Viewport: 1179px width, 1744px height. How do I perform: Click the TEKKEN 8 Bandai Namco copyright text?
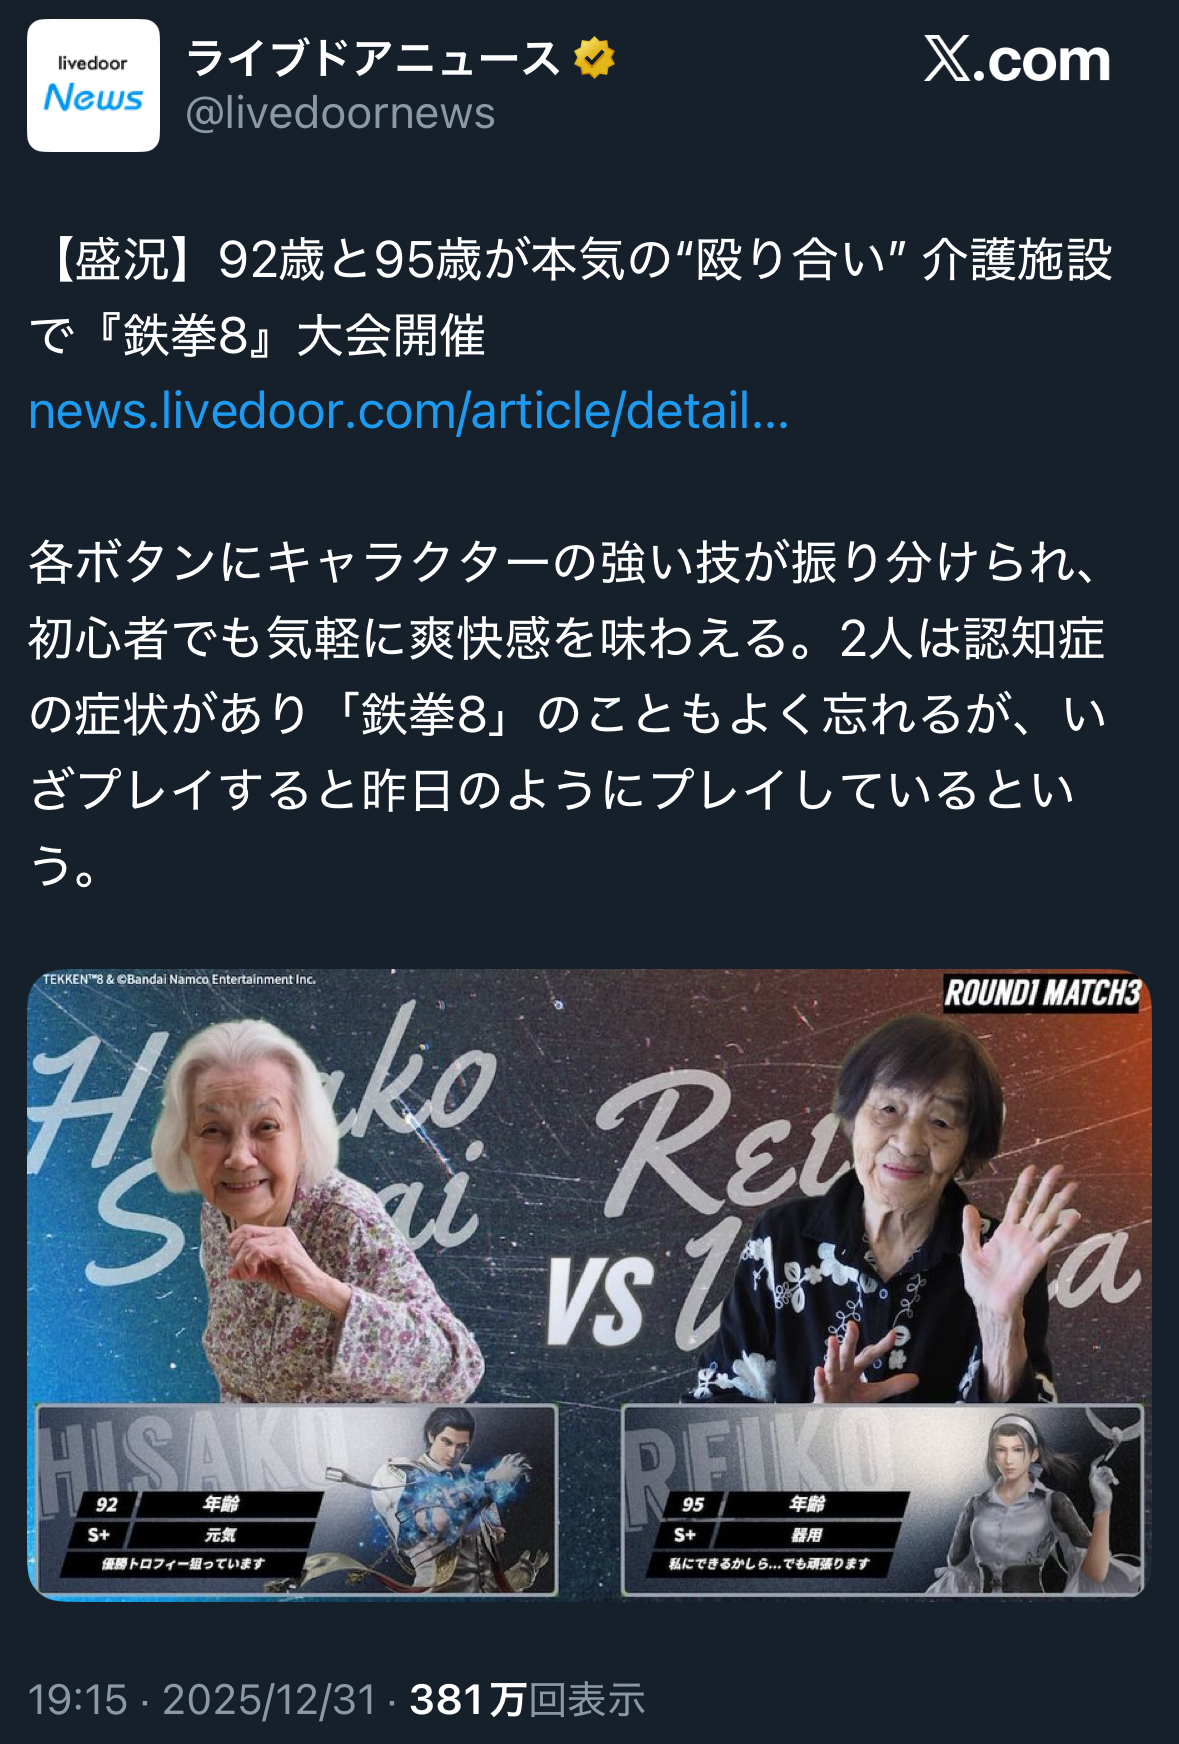[179, 980]
